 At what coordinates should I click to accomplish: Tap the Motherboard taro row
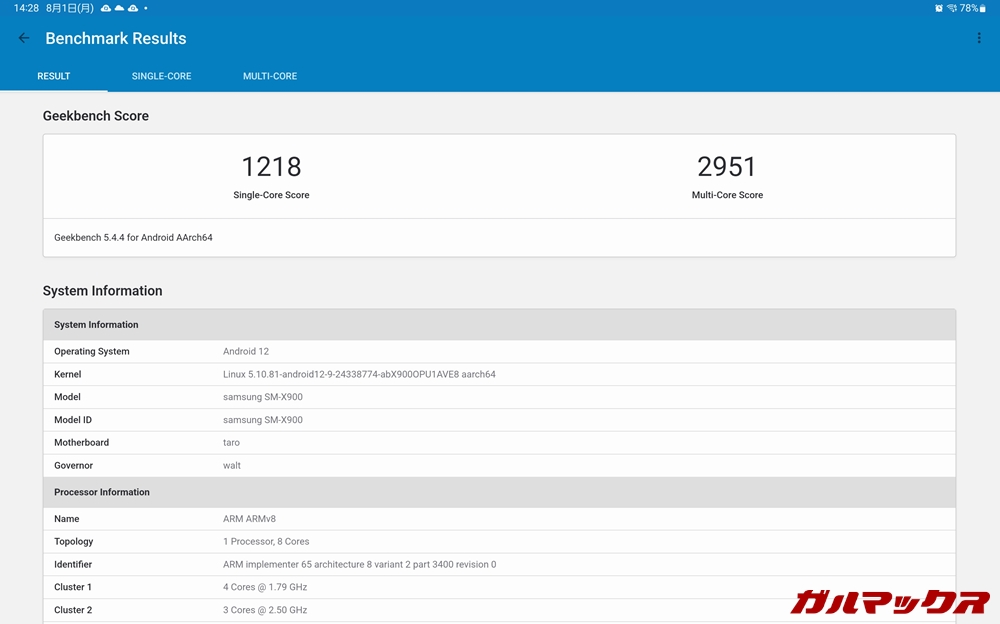[498, 443]
